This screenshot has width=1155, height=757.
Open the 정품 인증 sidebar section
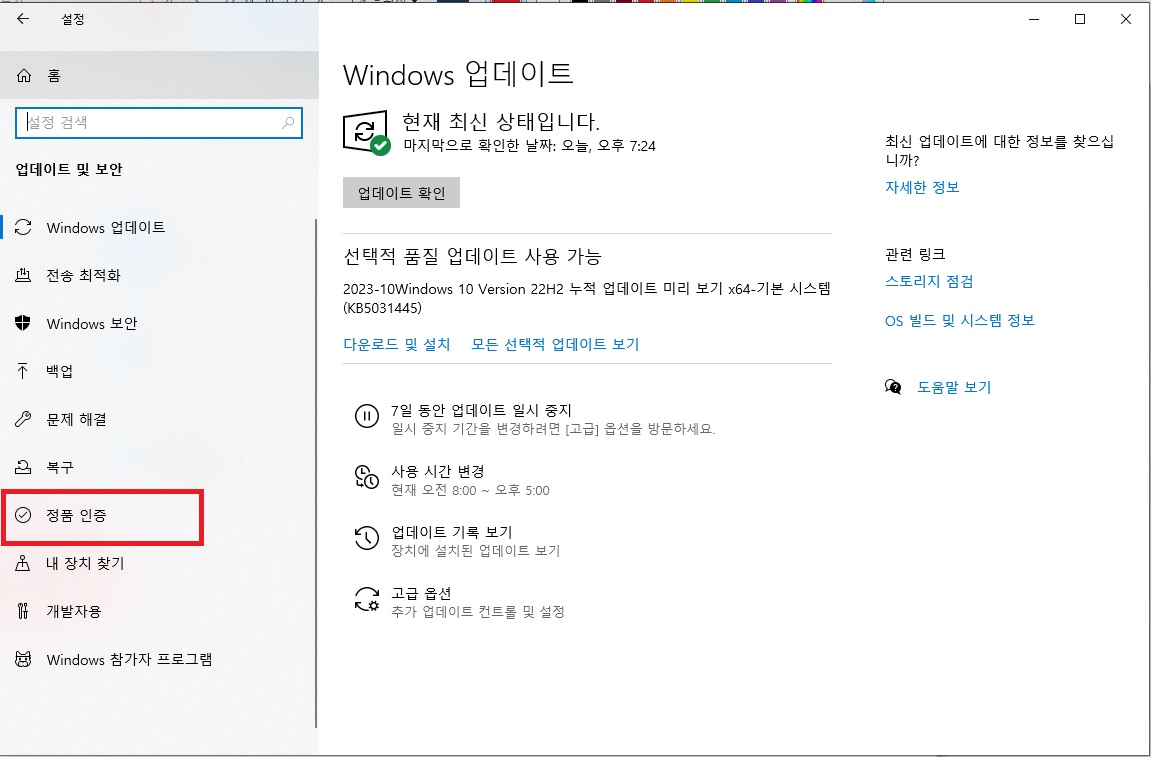click(158, 515)
